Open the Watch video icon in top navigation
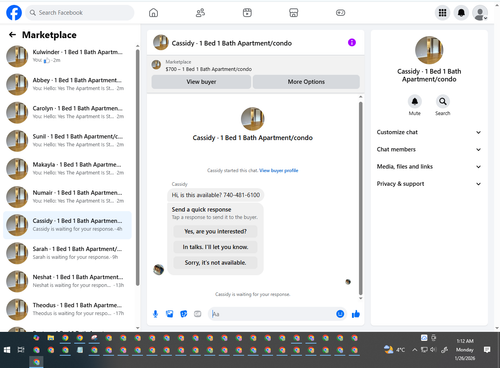 point(247,13)
